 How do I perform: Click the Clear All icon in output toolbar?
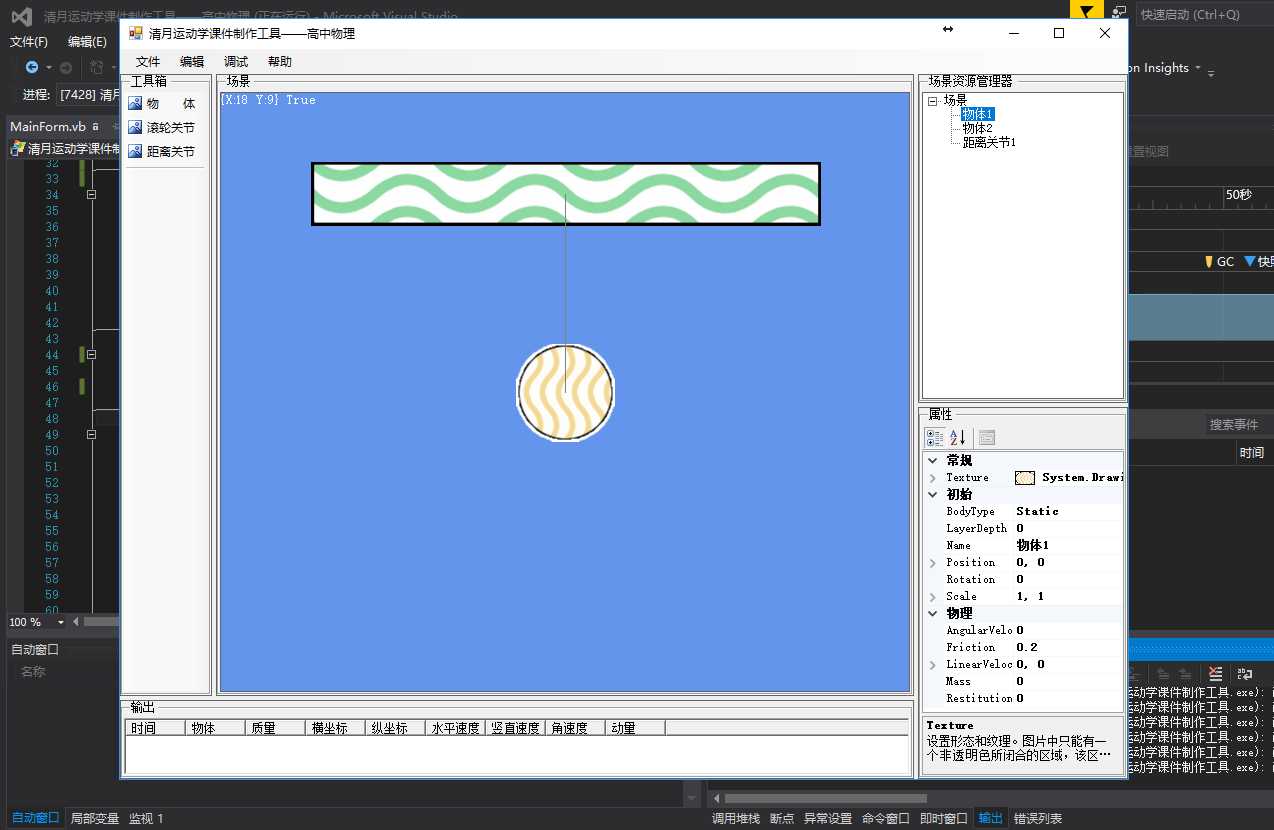click(x=1215, y=675)
